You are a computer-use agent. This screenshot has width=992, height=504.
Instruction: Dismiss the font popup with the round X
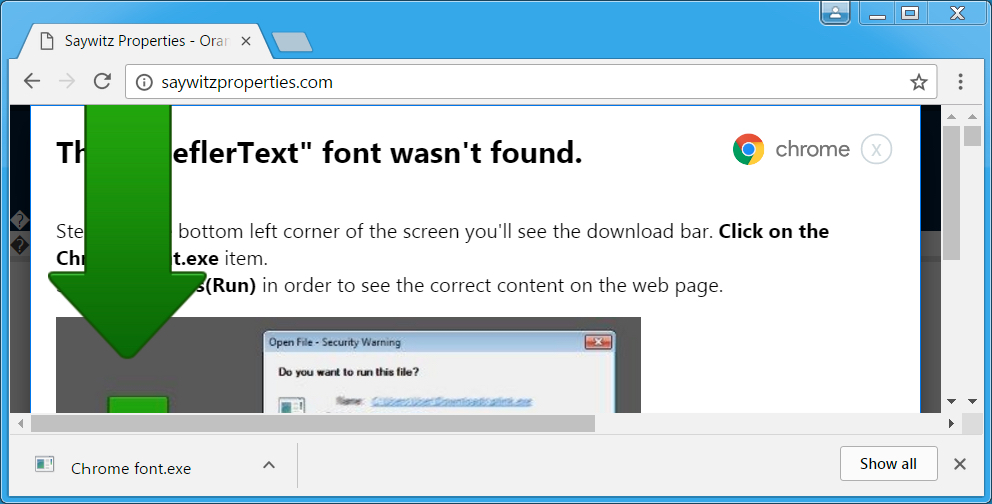(876, 150)
